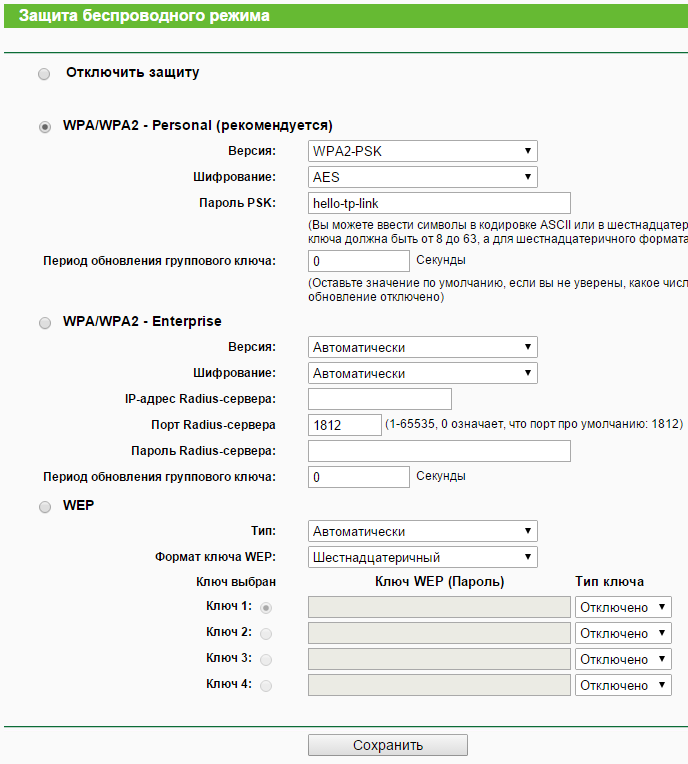Screen dimensions: 688x764
Task: Select the 'Ключ 1' radio button
Action: [266, 607]
